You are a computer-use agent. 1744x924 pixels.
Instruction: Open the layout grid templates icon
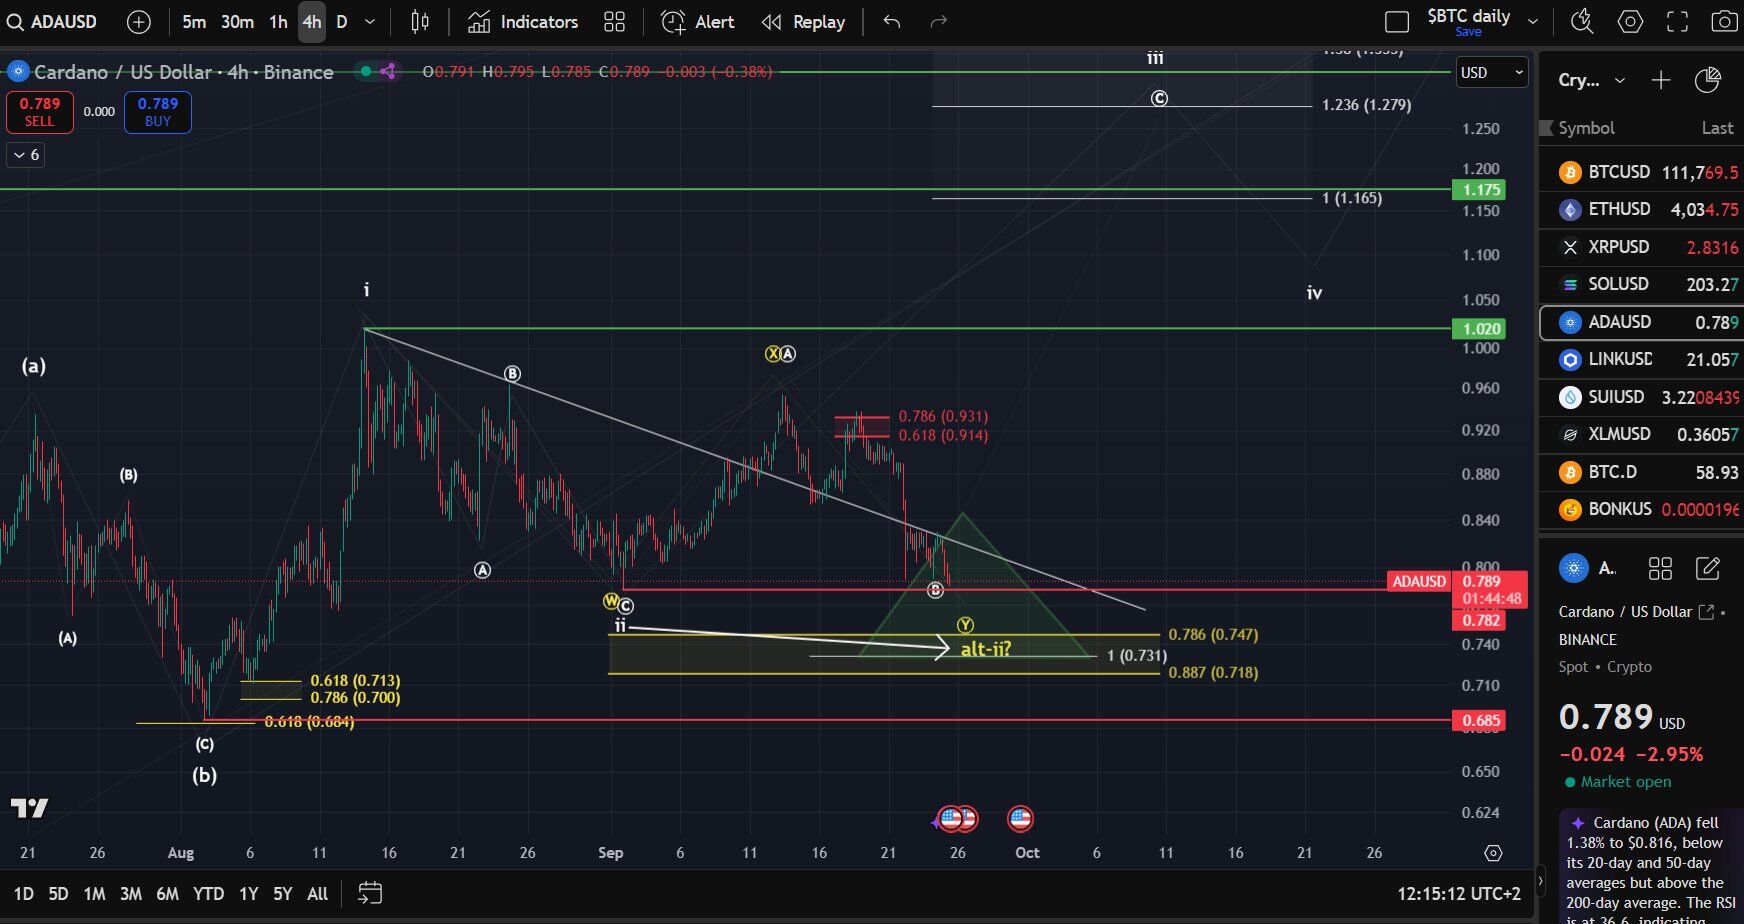click(614, 22)
